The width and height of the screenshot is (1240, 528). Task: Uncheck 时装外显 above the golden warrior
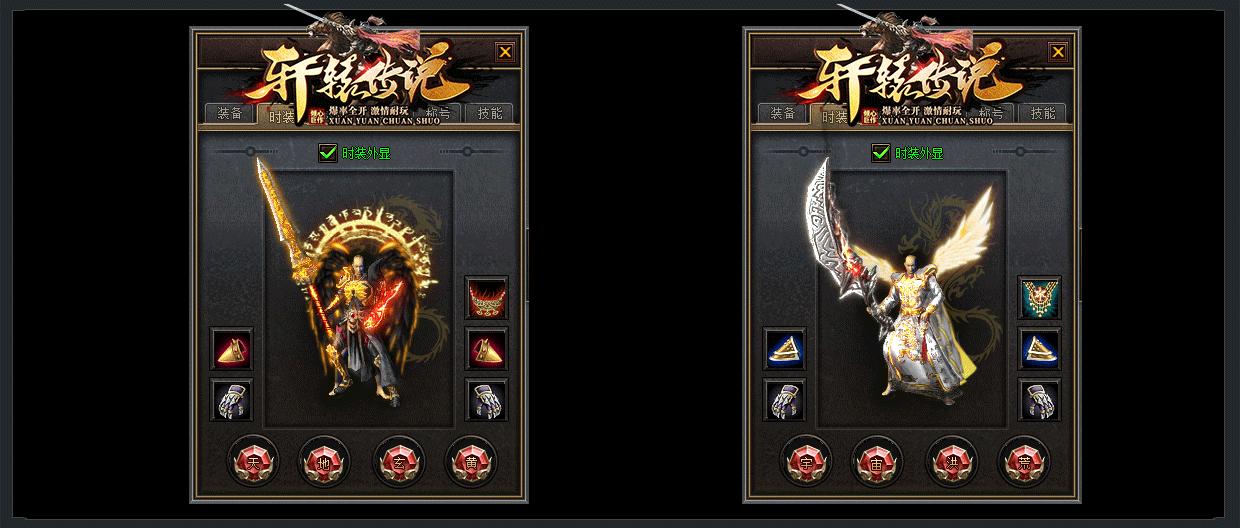328,153
